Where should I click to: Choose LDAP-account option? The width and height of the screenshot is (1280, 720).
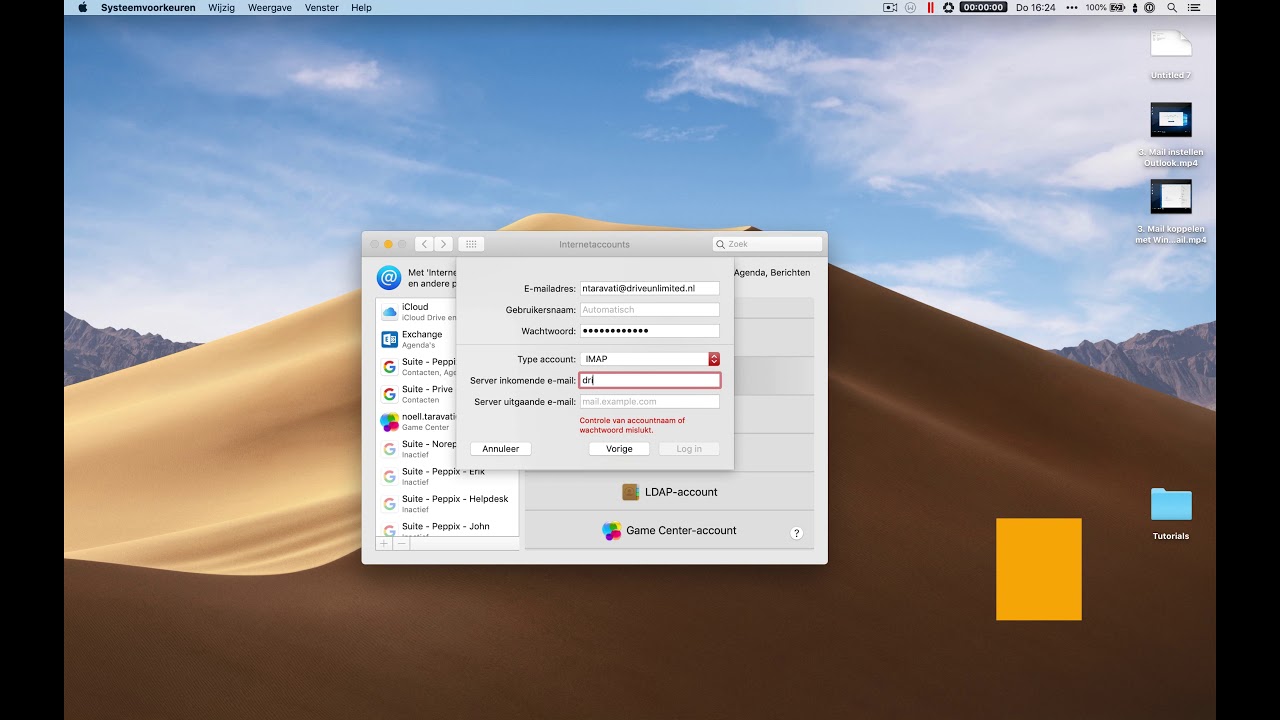(669, 492)
